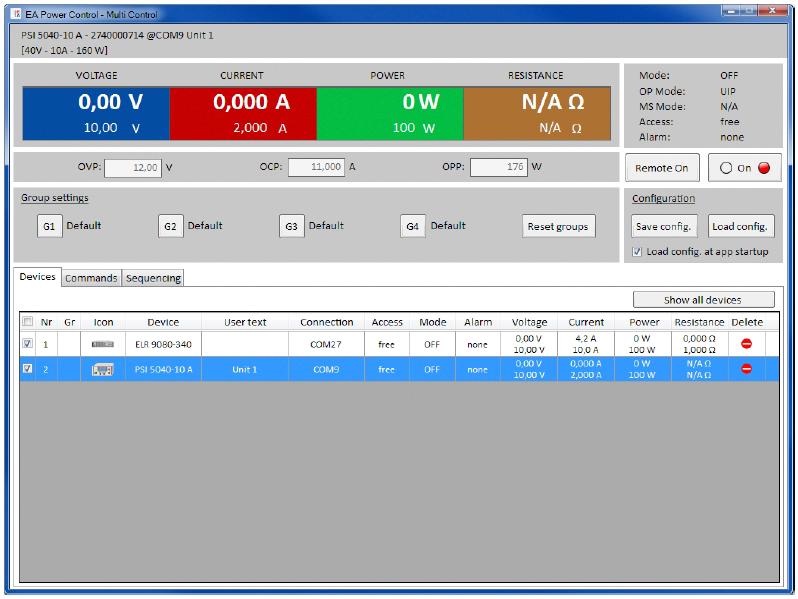Toggle Load config. at app startup checkbox
Viewport: 798px width, 599px height.
pos(638,252)
